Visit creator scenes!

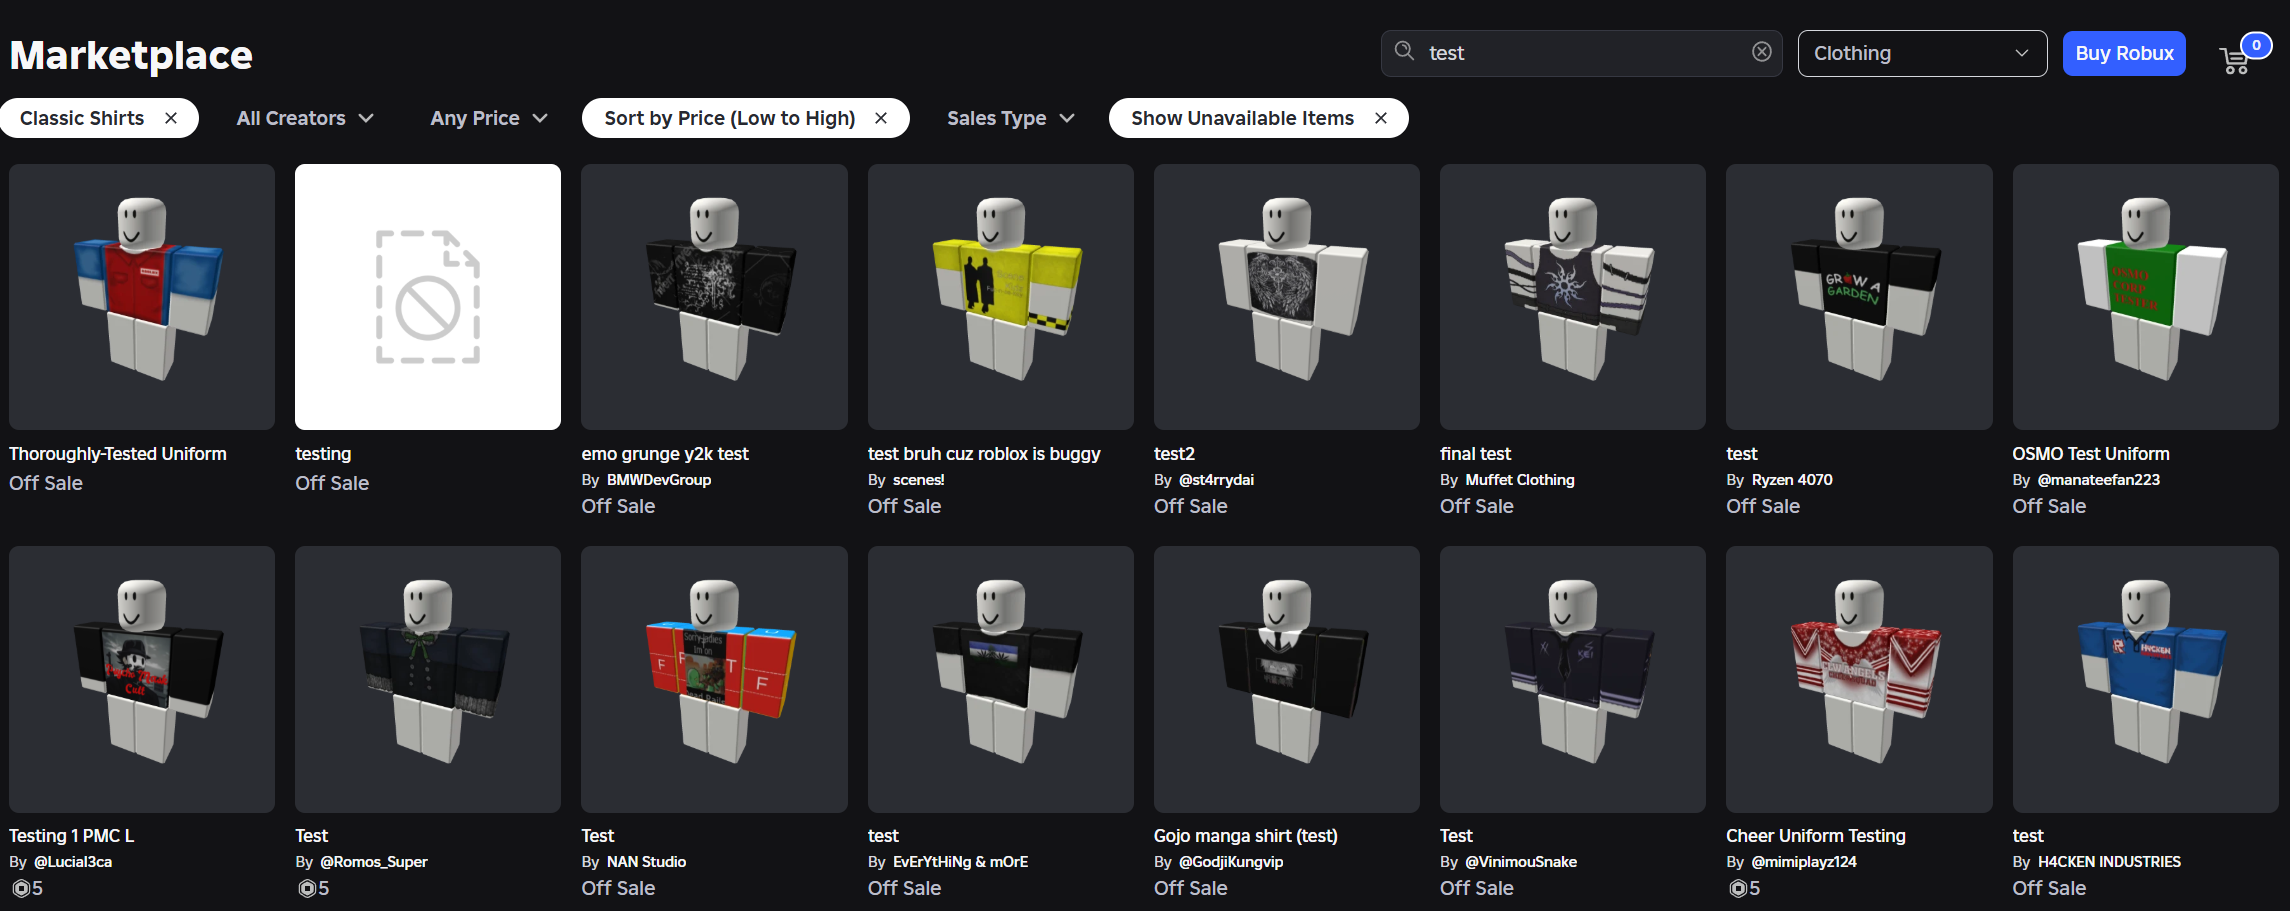click(x=919, y=480)
